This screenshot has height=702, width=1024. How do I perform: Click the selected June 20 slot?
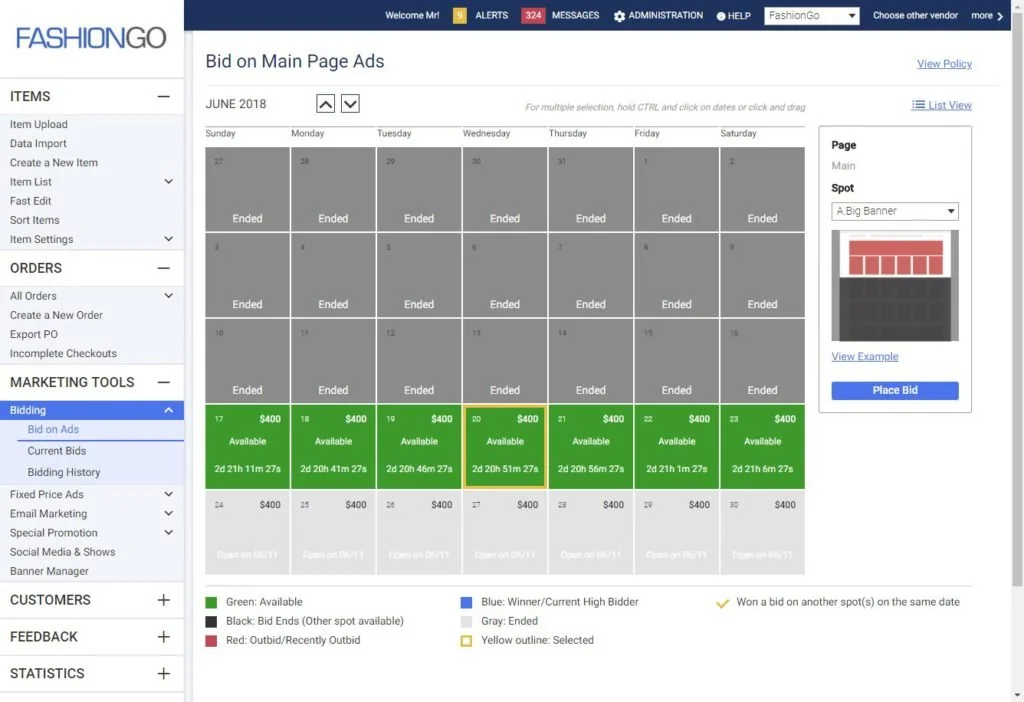click(x=505, y=447)
